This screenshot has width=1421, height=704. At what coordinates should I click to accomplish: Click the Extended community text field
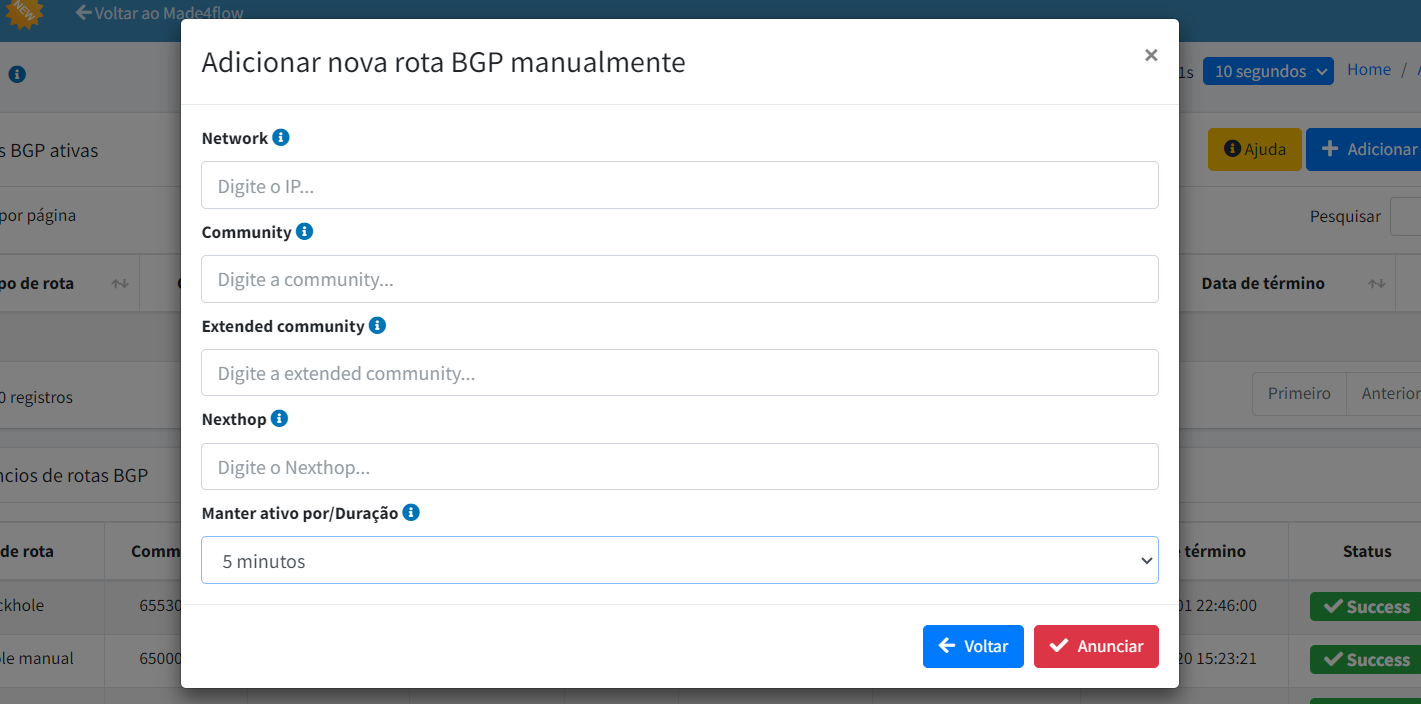(x=680, y=373)
